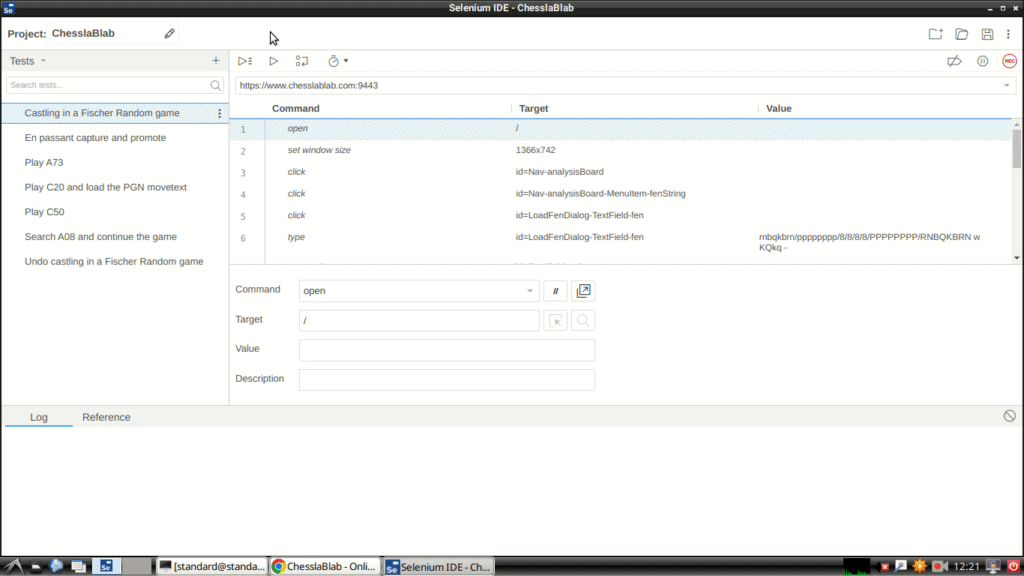Screen dimensions: 1024x576
Task: Start recording with the REC button
Action: point(1008,60)
